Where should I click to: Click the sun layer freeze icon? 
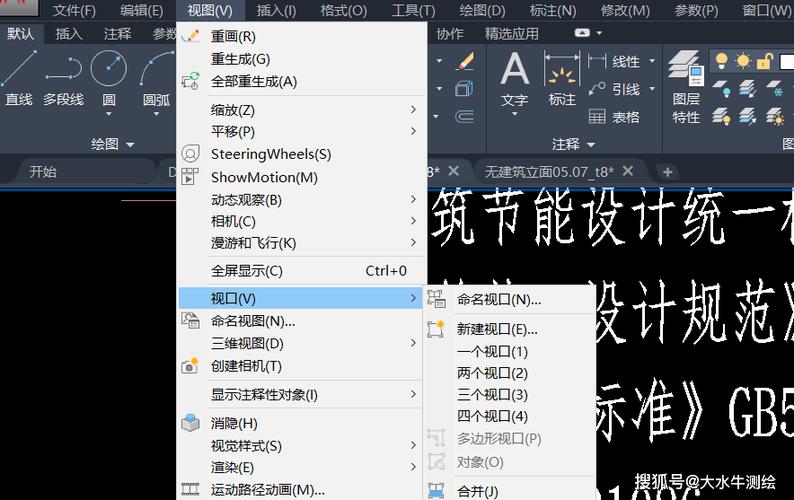[x=743, y=61]
